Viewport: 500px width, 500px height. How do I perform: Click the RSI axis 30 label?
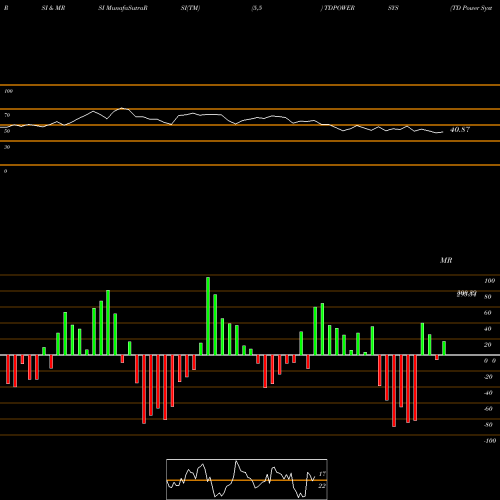click(7, 147)
